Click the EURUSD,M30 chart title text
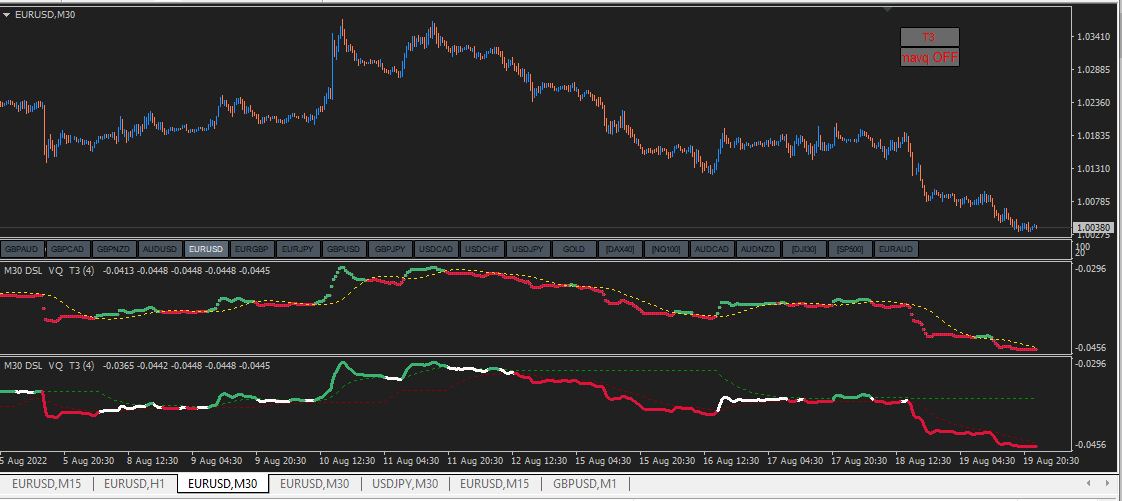 point(45,14)
